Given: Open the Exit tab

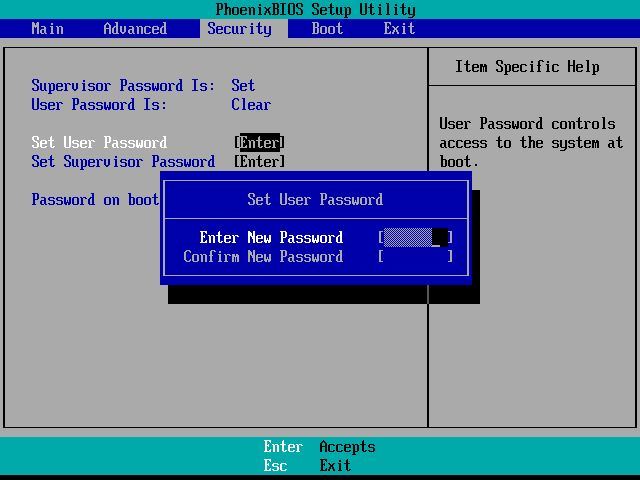Looking at the screenshot, I should coord(399,29).
